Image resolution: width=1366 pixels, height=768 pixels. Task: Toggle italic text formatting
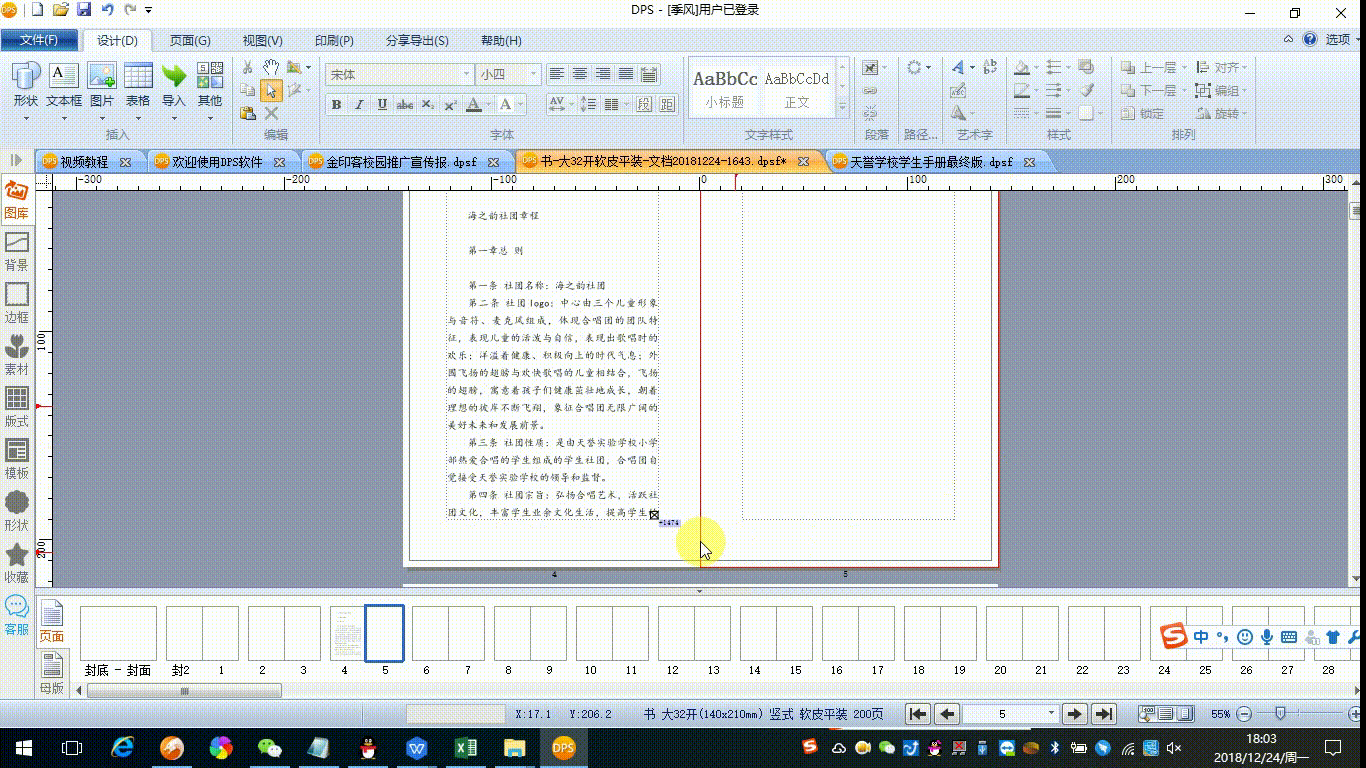[x=360, y=105]
